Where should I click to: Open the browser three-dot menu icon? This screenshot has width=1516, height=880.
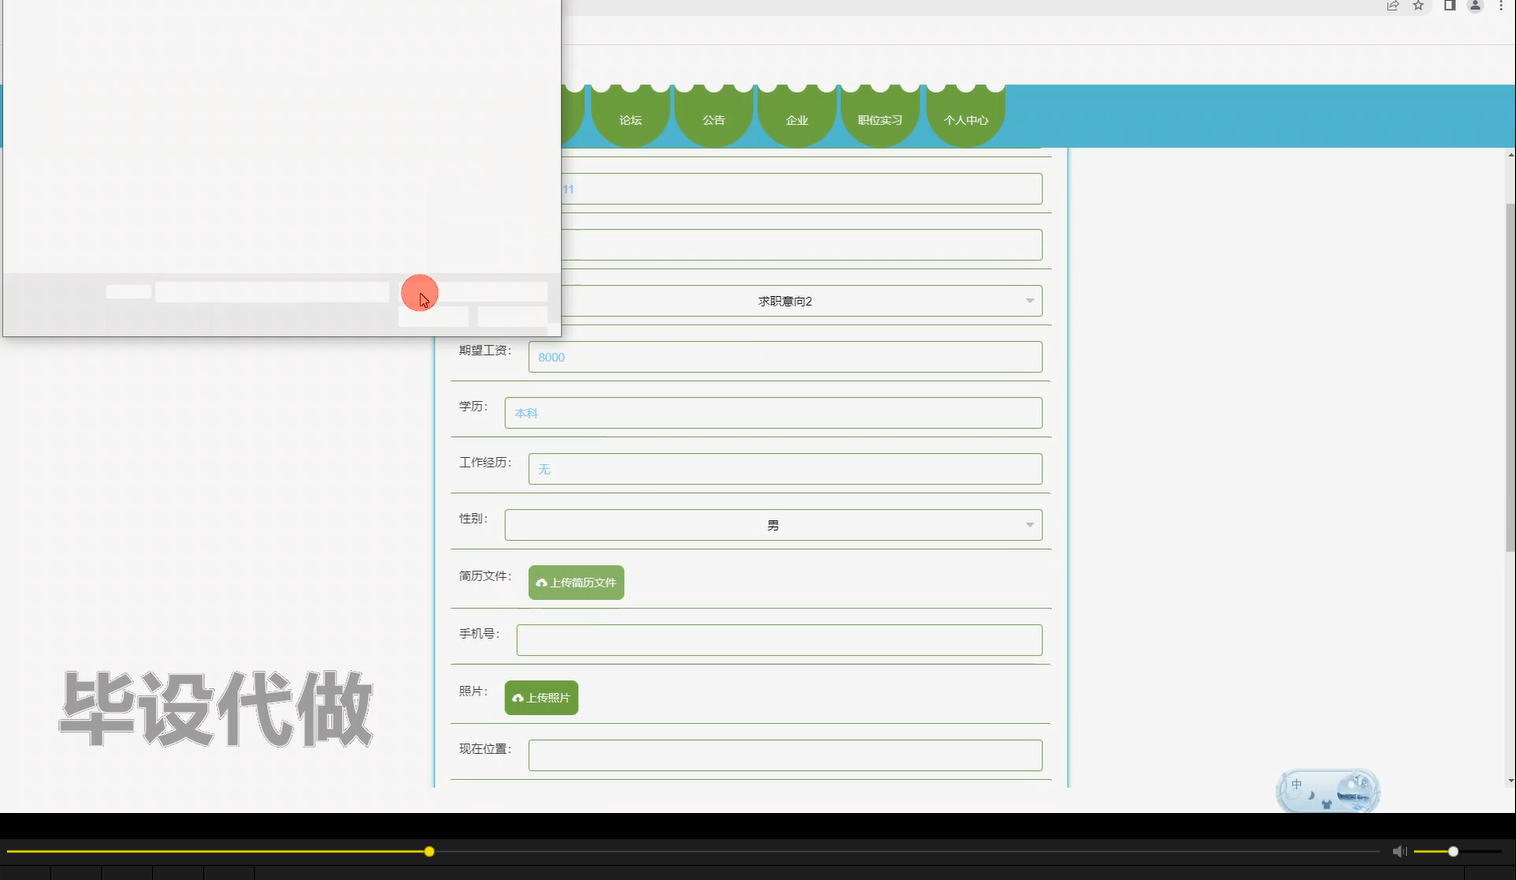[x=1502, y=7]
